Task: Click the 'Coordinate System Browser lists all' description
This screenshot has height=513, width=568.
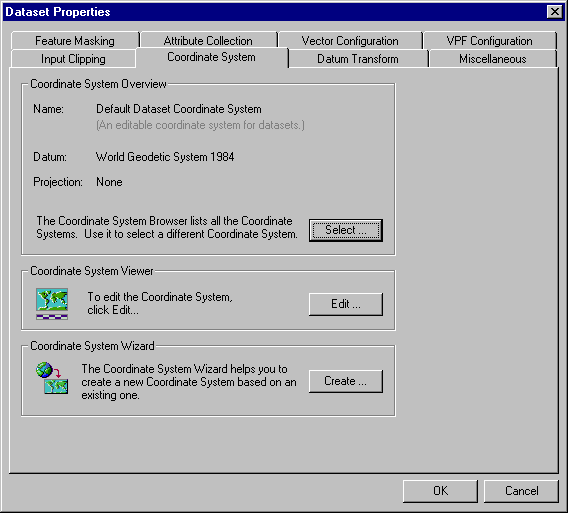Action: (167, 228)
